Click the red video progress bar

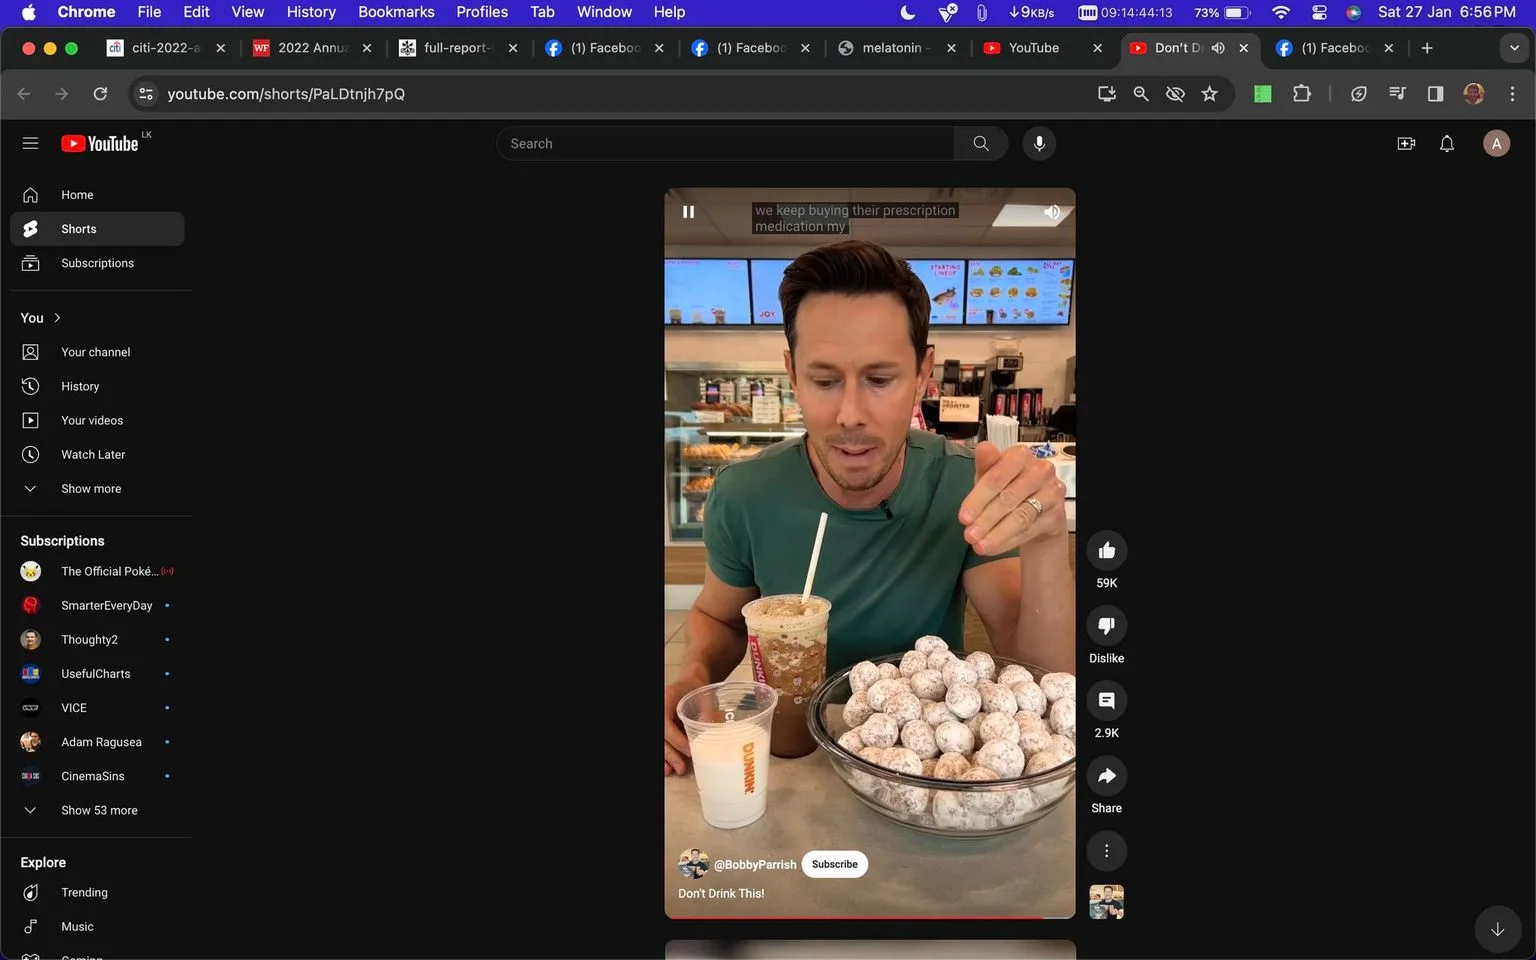click(x=855, y=916)
